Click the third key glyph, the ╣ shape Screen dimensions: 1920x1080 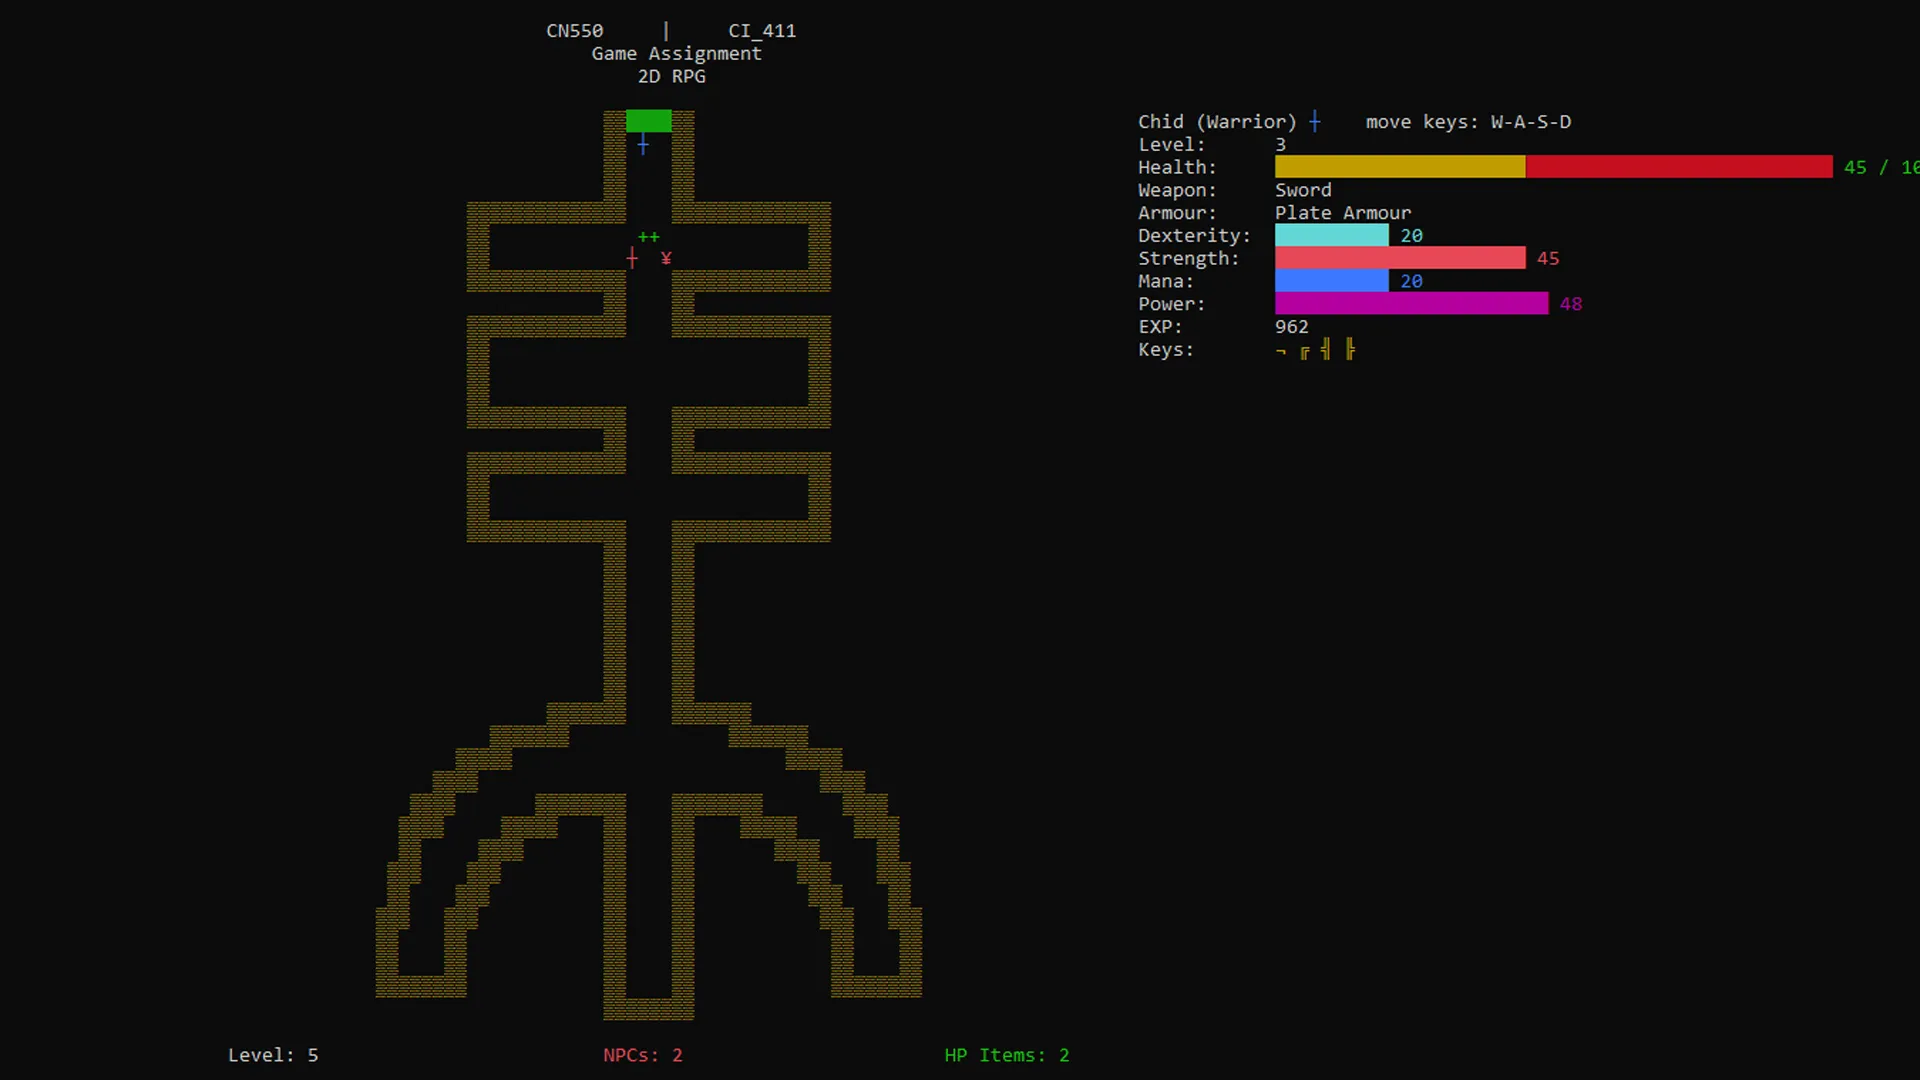point(1326,349)
